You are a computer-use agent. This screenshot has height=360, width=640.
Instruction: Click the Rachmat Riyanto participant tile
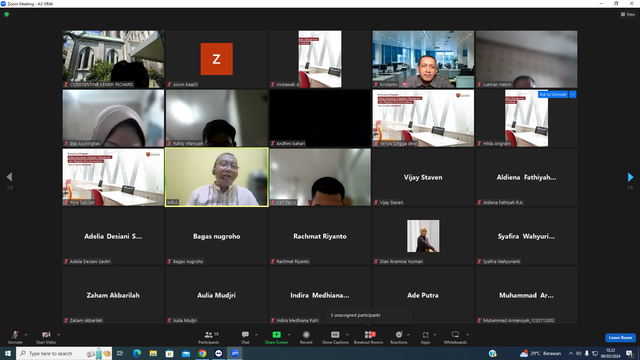(320, 236)
